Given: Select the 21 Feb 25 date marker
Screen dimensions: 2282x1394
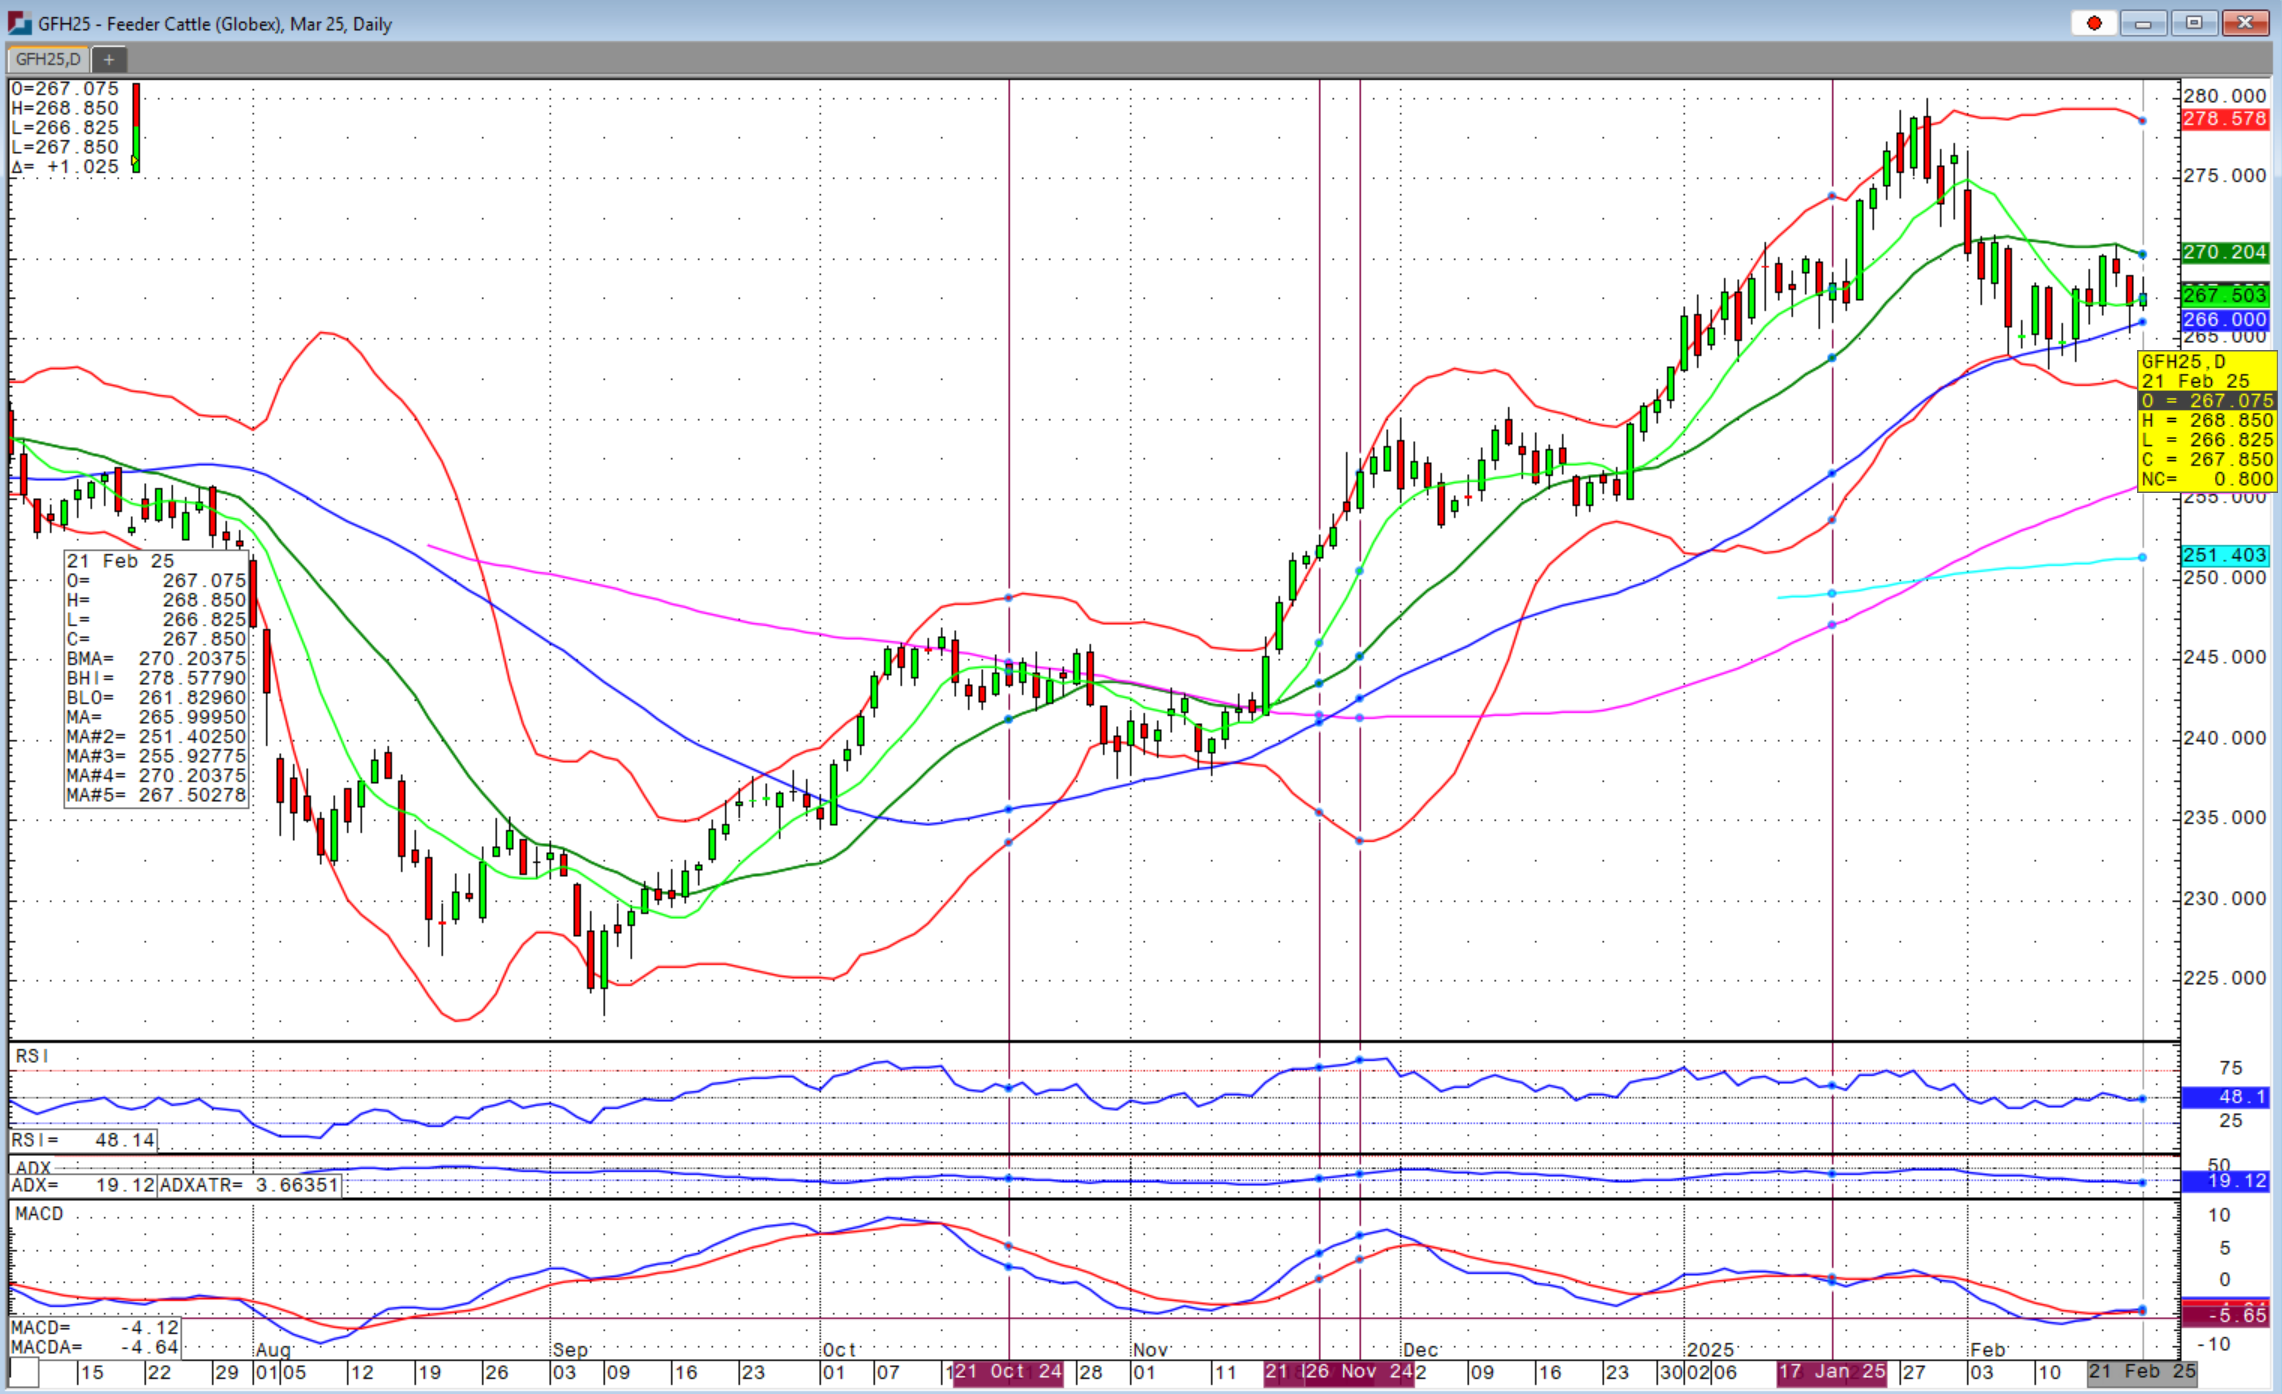Looking at the screenshot, I should pos(2141,1372).
